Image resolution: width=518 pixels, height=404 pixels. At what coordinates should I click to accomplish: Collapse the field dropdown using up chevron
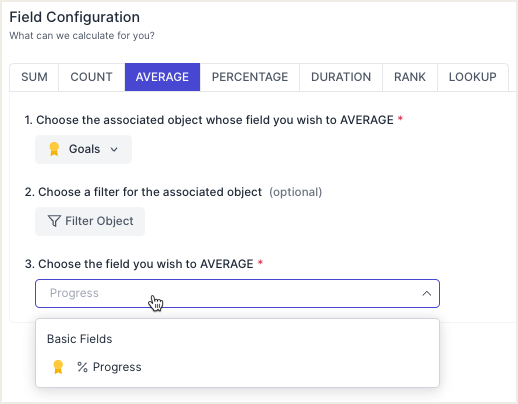click(x=426, y=293)
